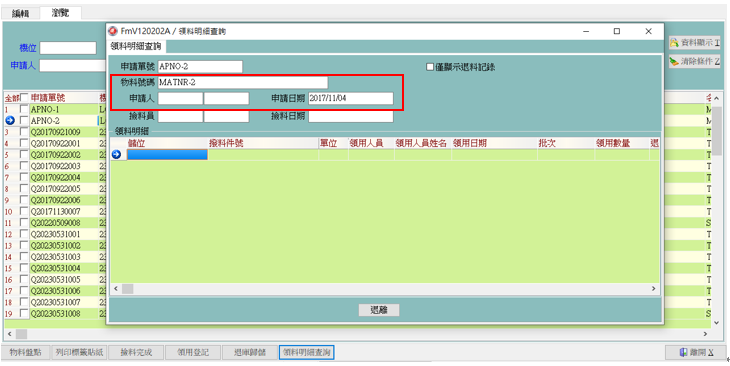Select the Q20170922004 row
Viewport: 730px width, 366px height.
[x=55, y=177]
